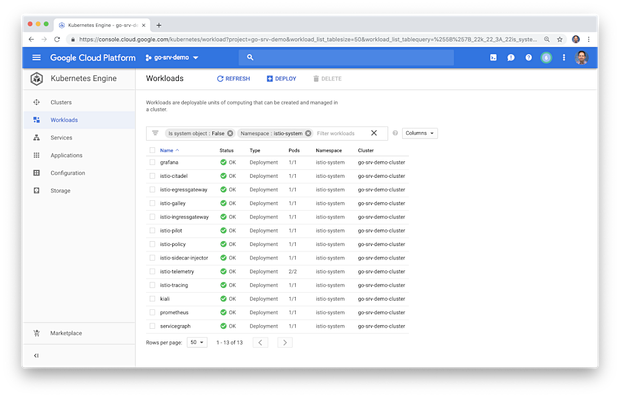Open the go-srv-demo project selector

click(172, 58)
